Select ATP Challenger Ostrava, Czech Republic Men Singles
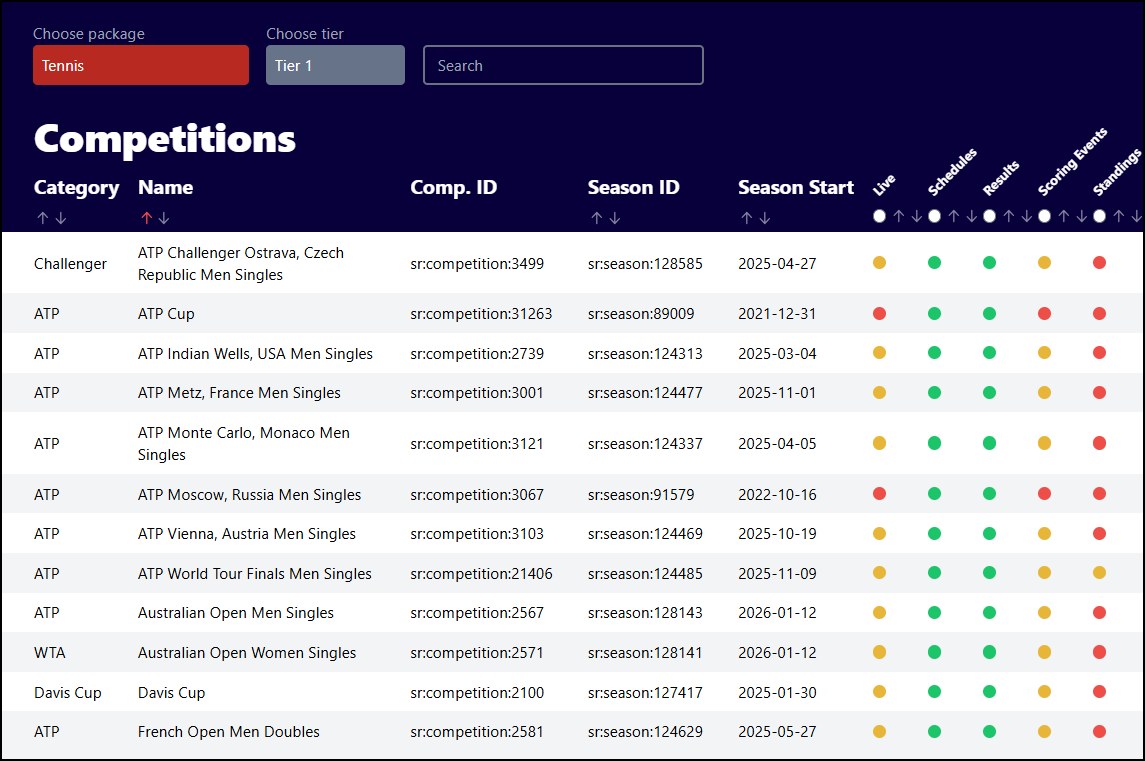 pyautogui.click(x=241, y=264)
